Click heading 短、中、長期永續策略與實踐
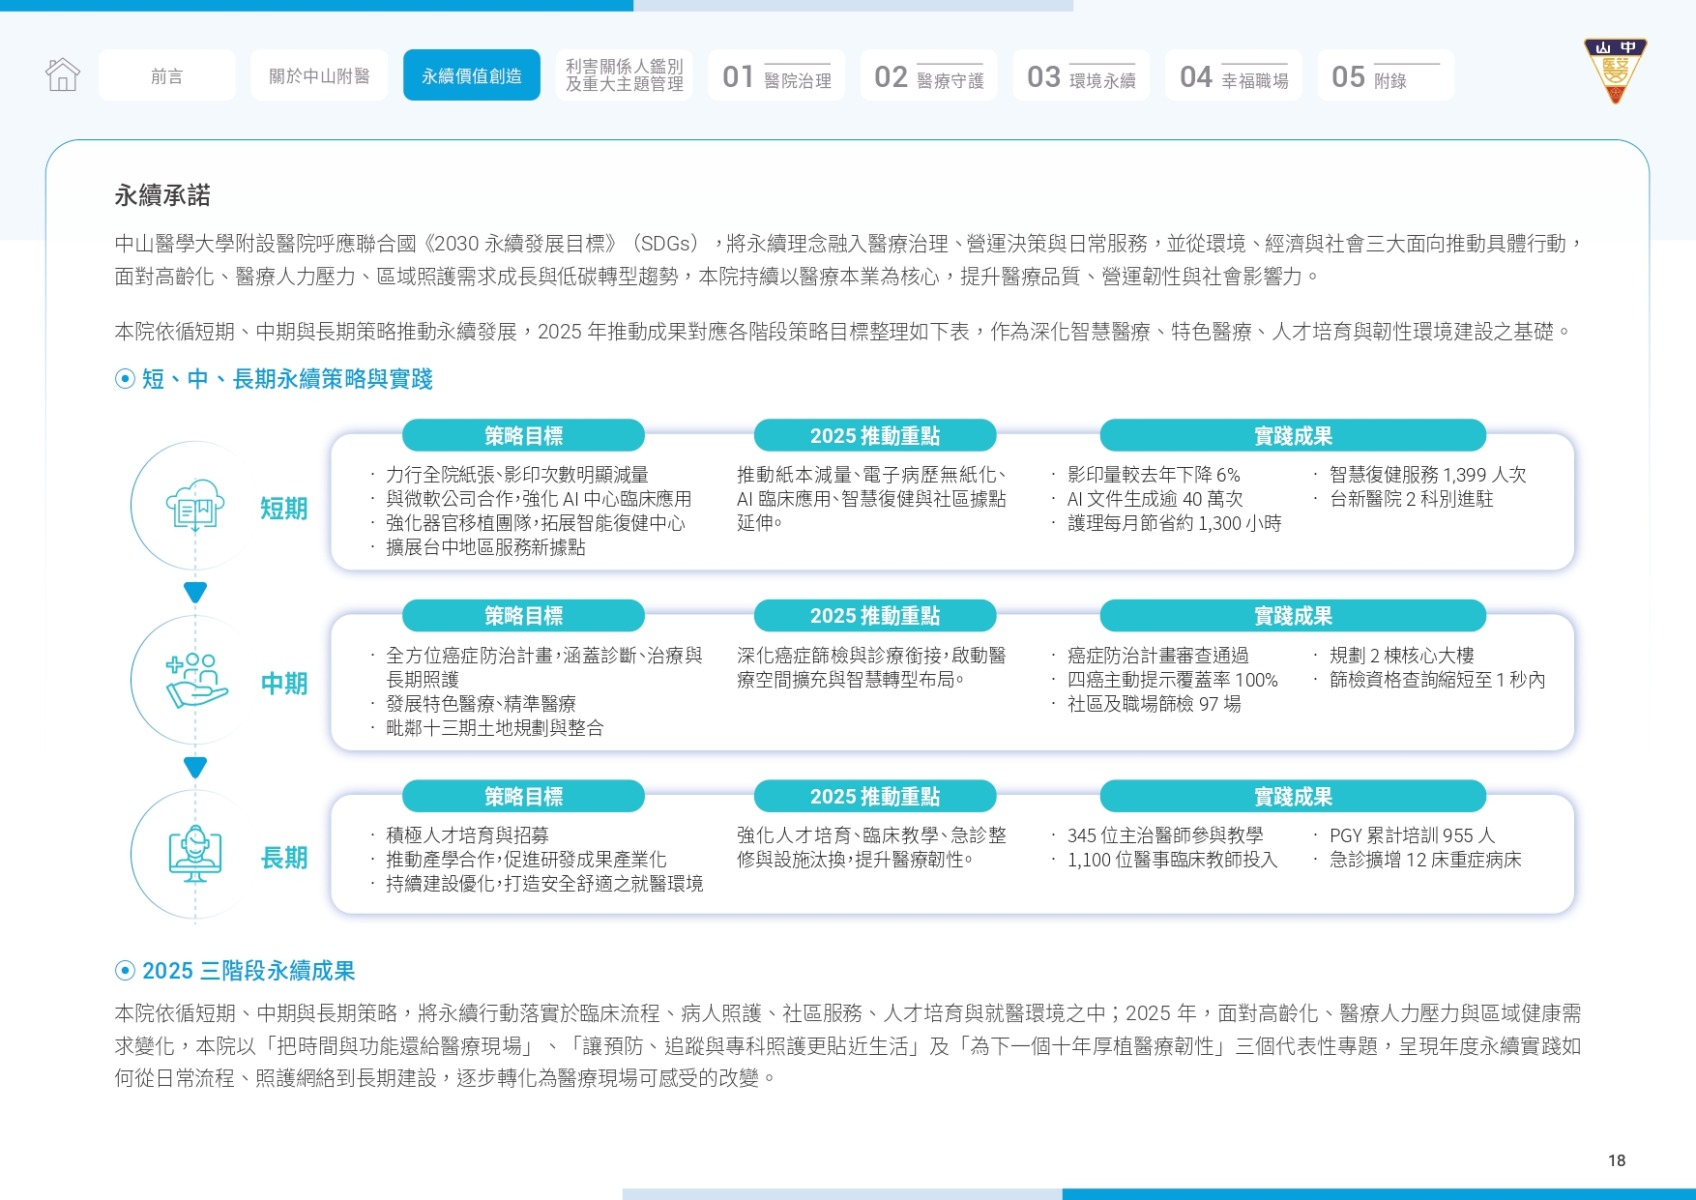The height and width of the screenshot is (1200, 1696). 287,379
